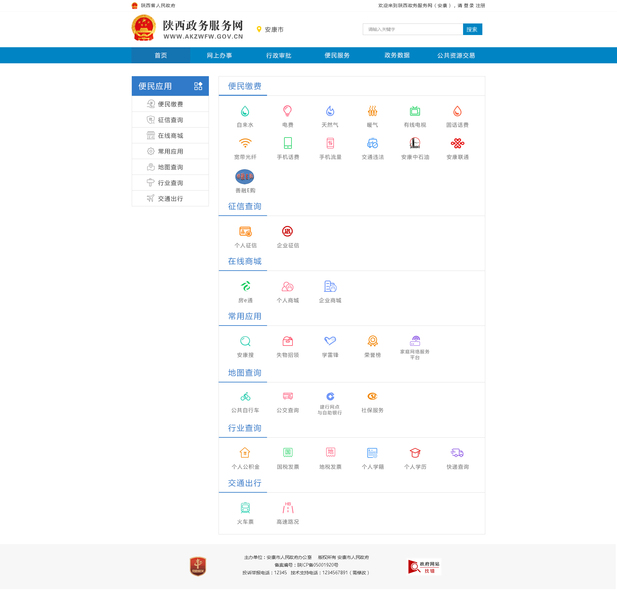The image size is (617, 600).
Task: Click the blue 搜索 search button
Action: [x=472, y=29]
